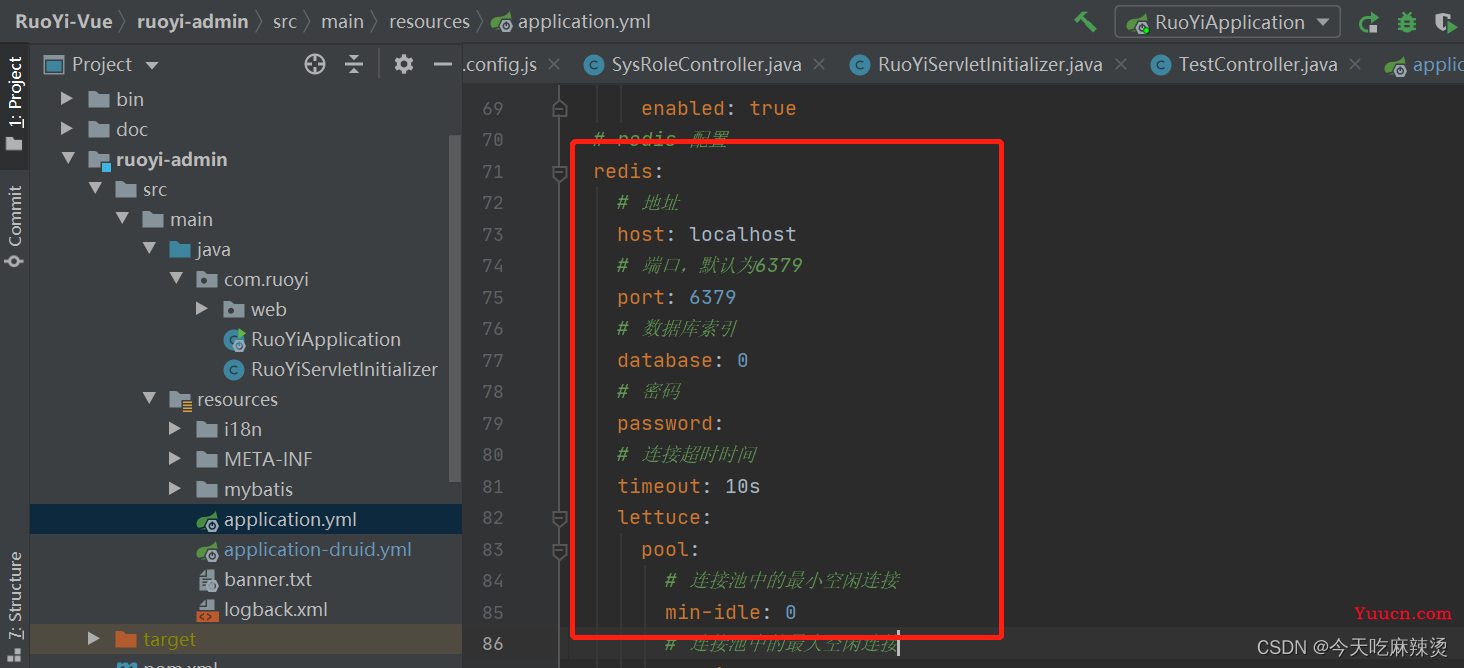The width and height of the screenshot is (1464, 668).
Task: Close the .config.js tab
Action: pyautogui.click(x=555, y=64)
